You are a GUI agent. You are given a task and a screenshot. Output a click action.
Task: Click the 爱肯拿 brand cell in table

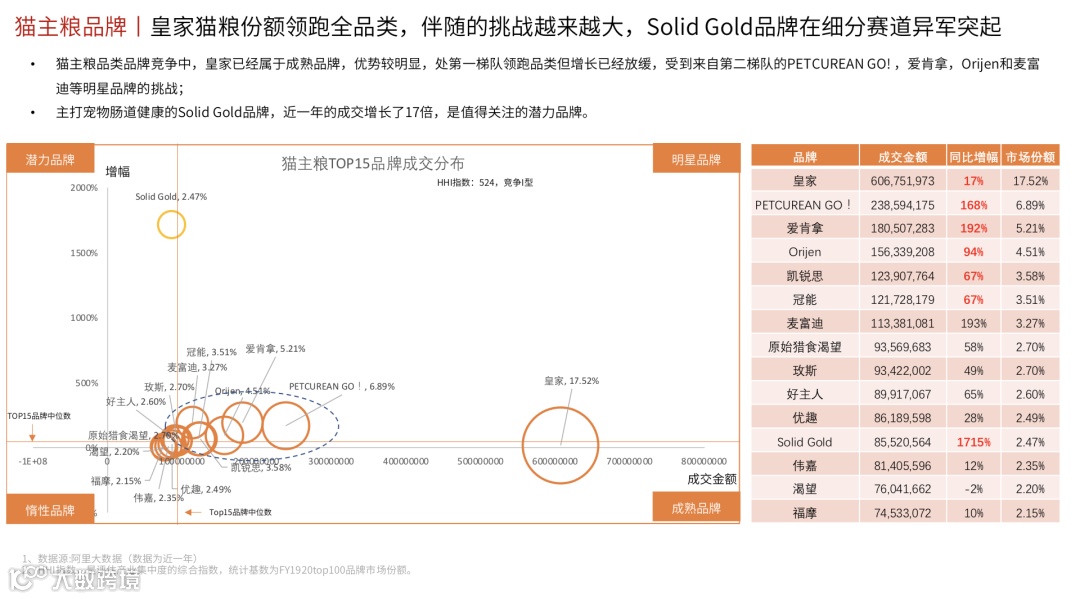[804, 228]
